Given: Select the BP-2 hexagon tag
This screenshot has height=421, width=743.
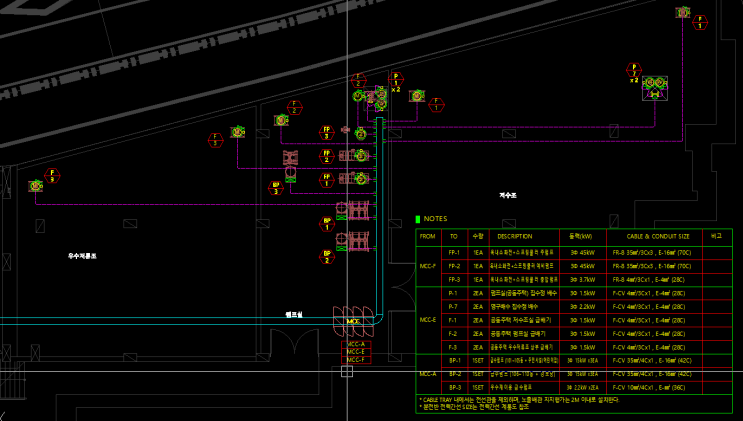Looking at the screenshot, I should (327, 257).
